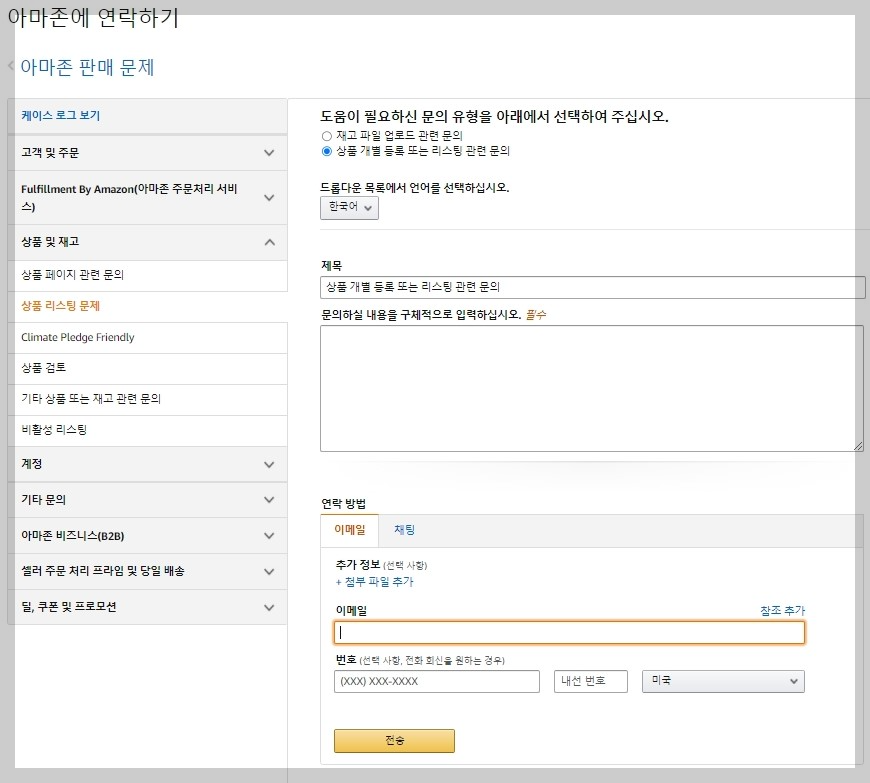
Task: Expand Fulfillment By Amazon section arrow
Action: click(269, 198)
